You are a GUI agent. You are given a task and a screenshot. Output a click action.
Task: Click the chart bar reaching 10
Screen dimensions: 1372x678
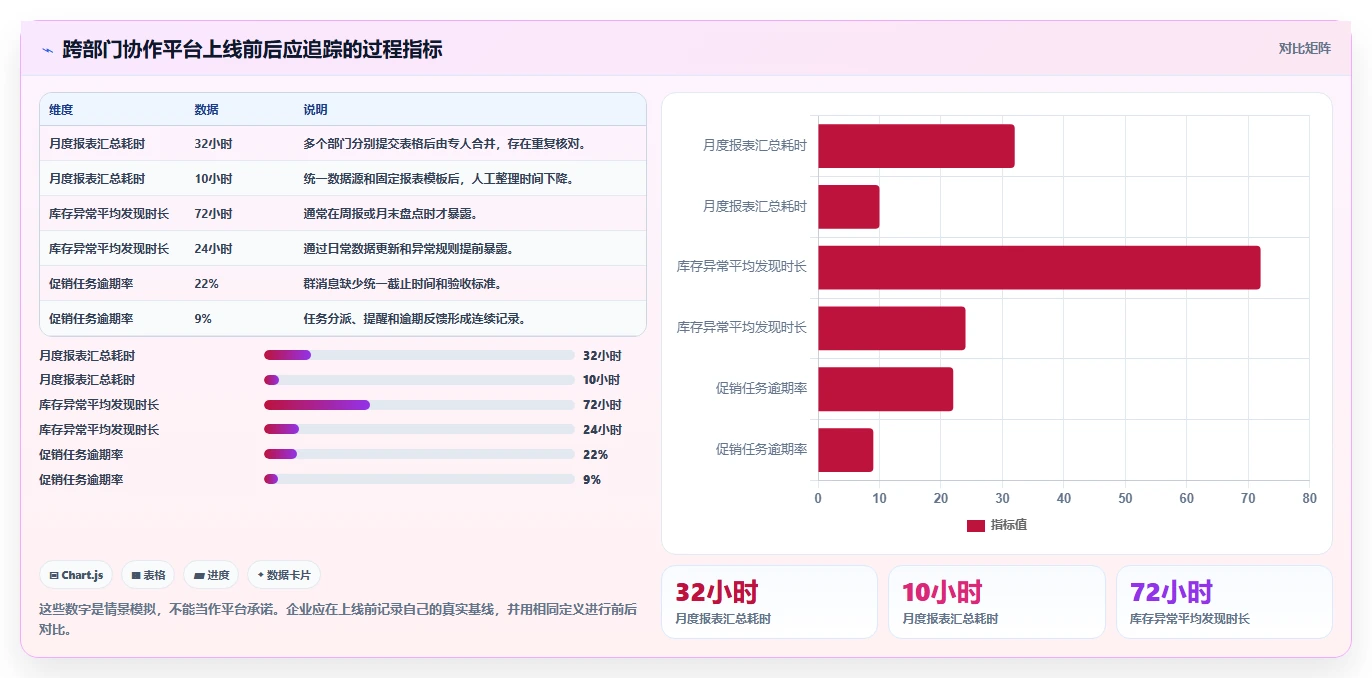[849, 206]
